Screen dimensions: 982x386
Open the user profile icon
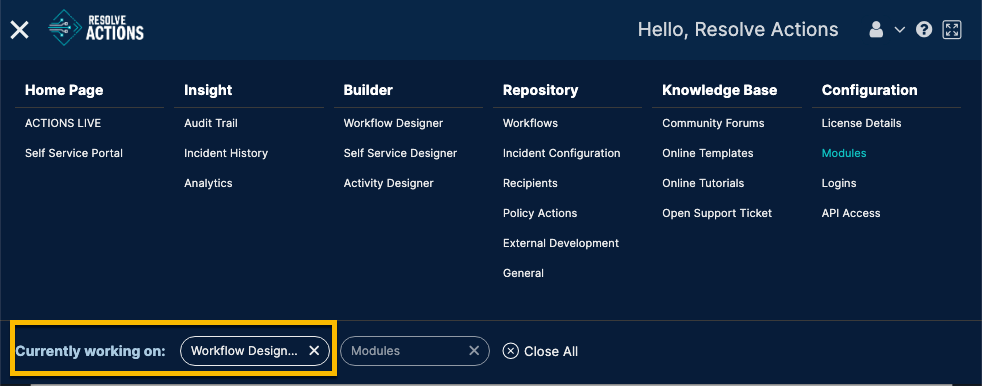[x=876, y=29]
